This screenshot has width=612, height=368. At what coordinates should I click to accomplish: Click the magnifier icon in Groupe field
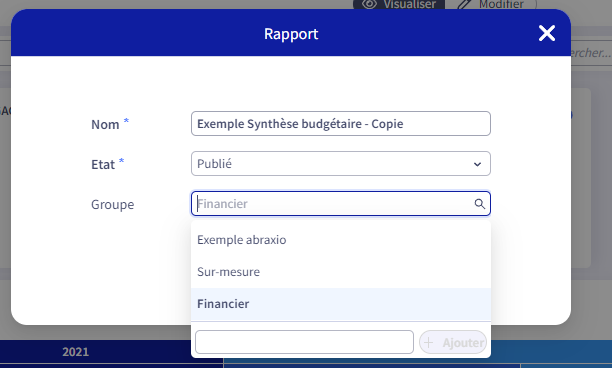click(480, 204)
